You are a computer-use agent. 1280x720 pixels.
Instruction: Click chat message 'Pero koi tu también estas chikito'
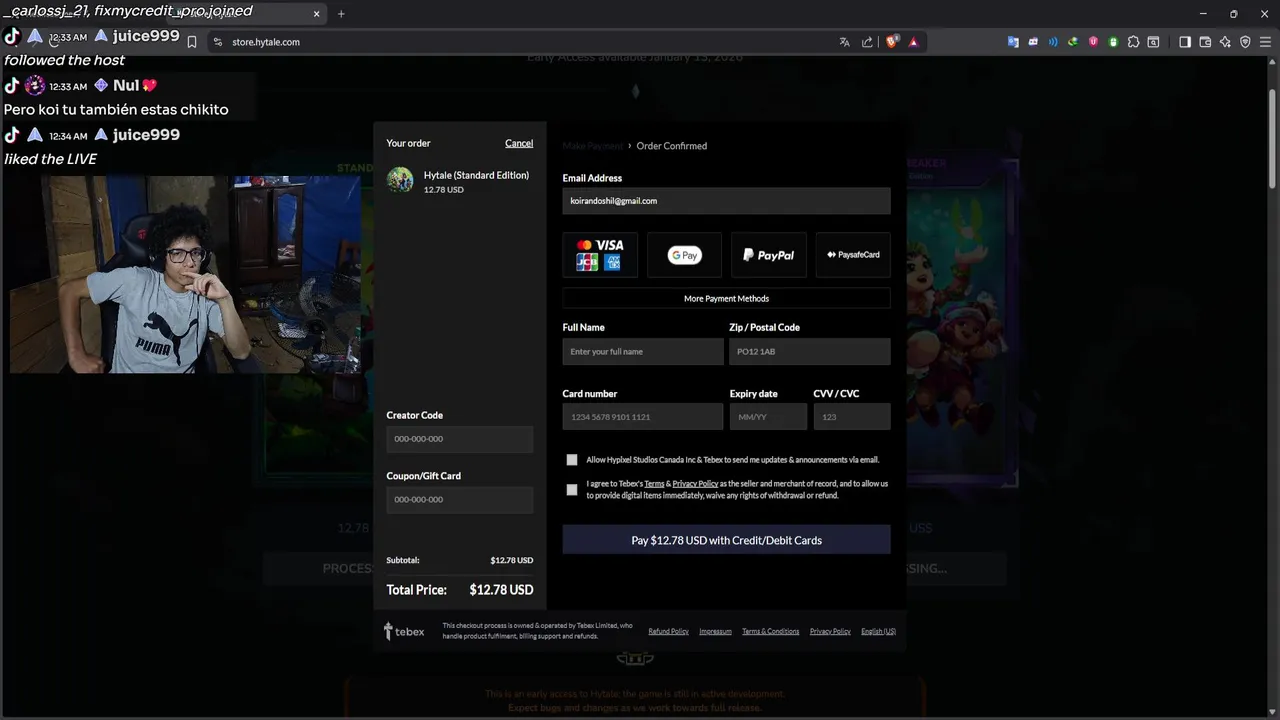tap(116, 110)
